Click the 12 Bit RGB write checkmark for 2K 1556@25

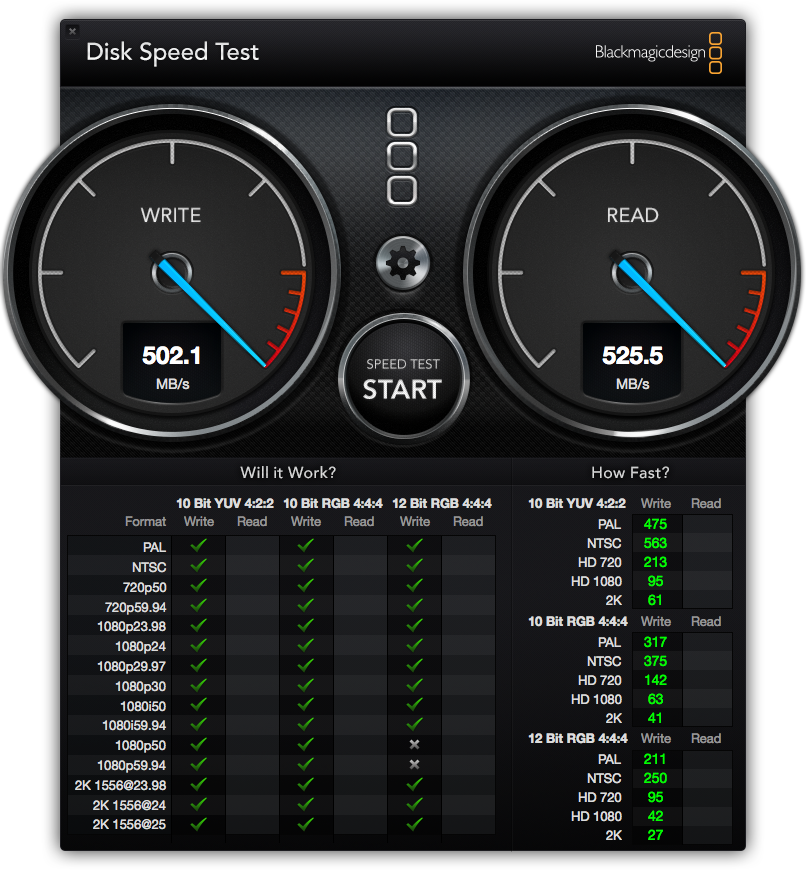coord(414,824)
